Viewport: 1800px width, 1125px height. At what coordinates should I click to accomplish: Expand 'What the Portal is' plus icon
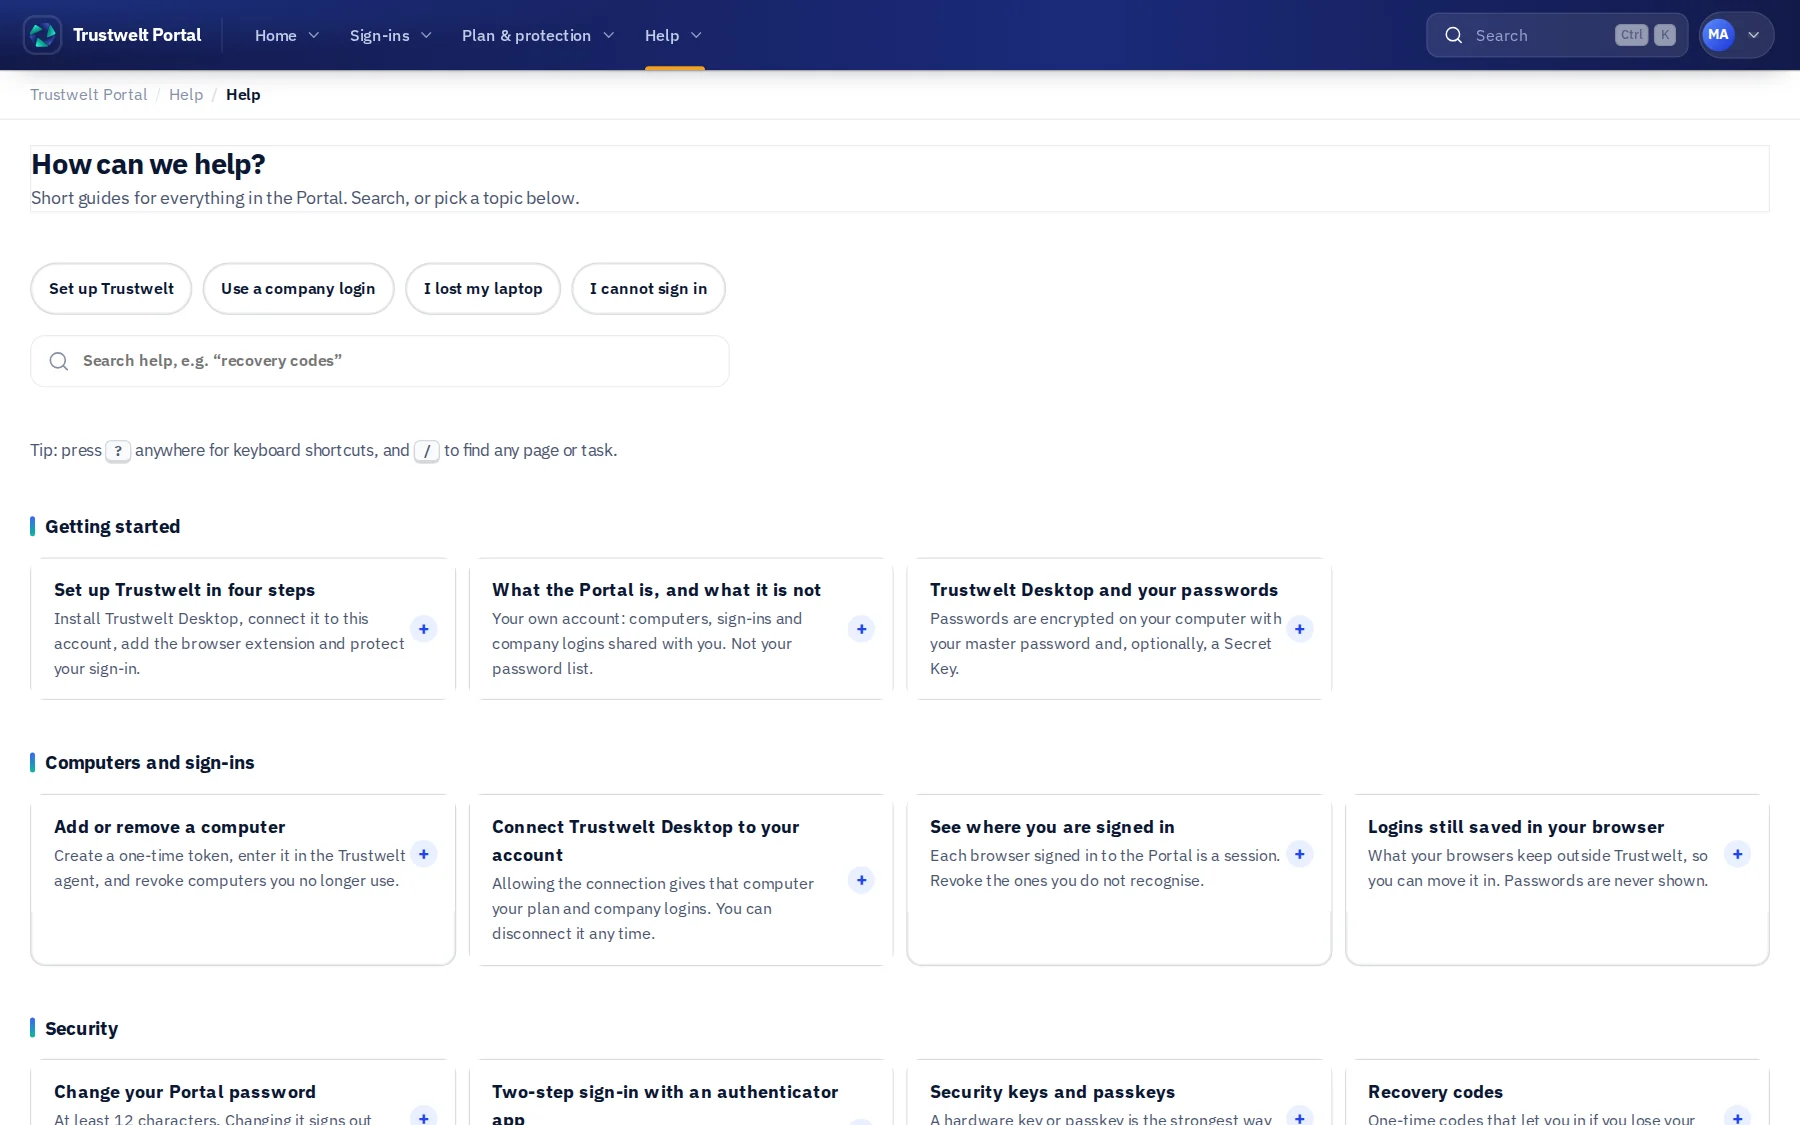[x=861, y=629]
